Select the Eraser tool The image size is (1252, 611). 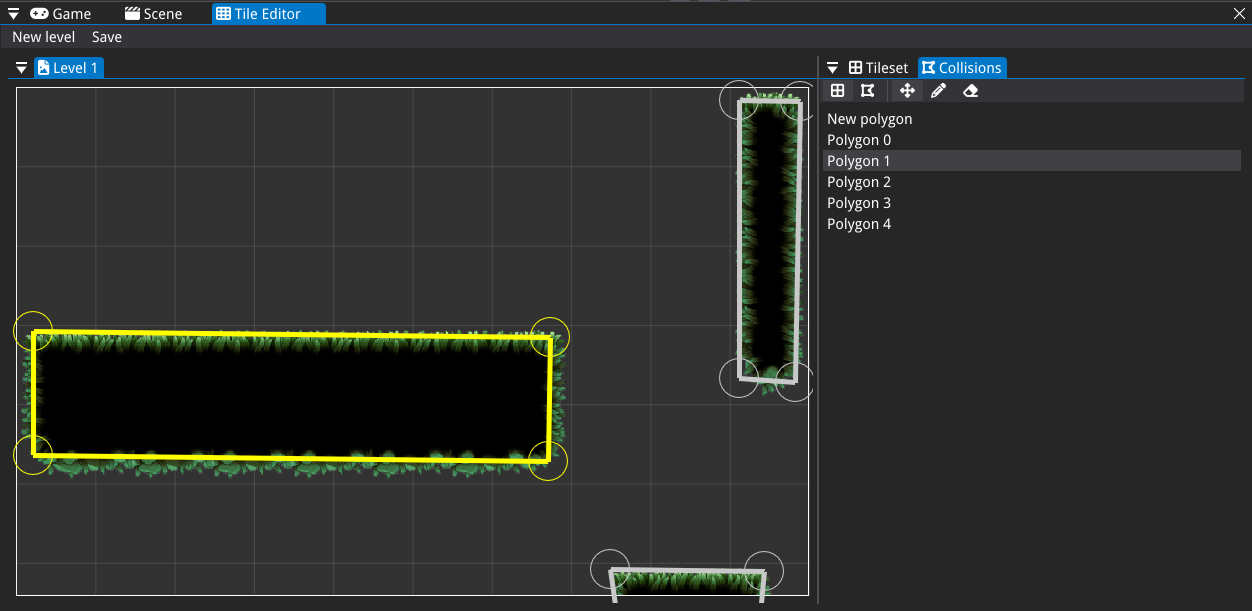coord(970,91)
